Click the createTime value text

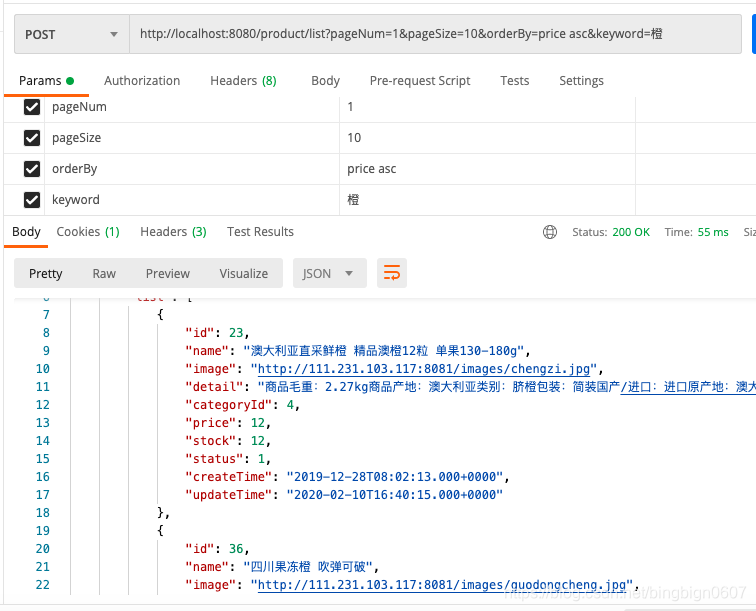click(395, 476)
